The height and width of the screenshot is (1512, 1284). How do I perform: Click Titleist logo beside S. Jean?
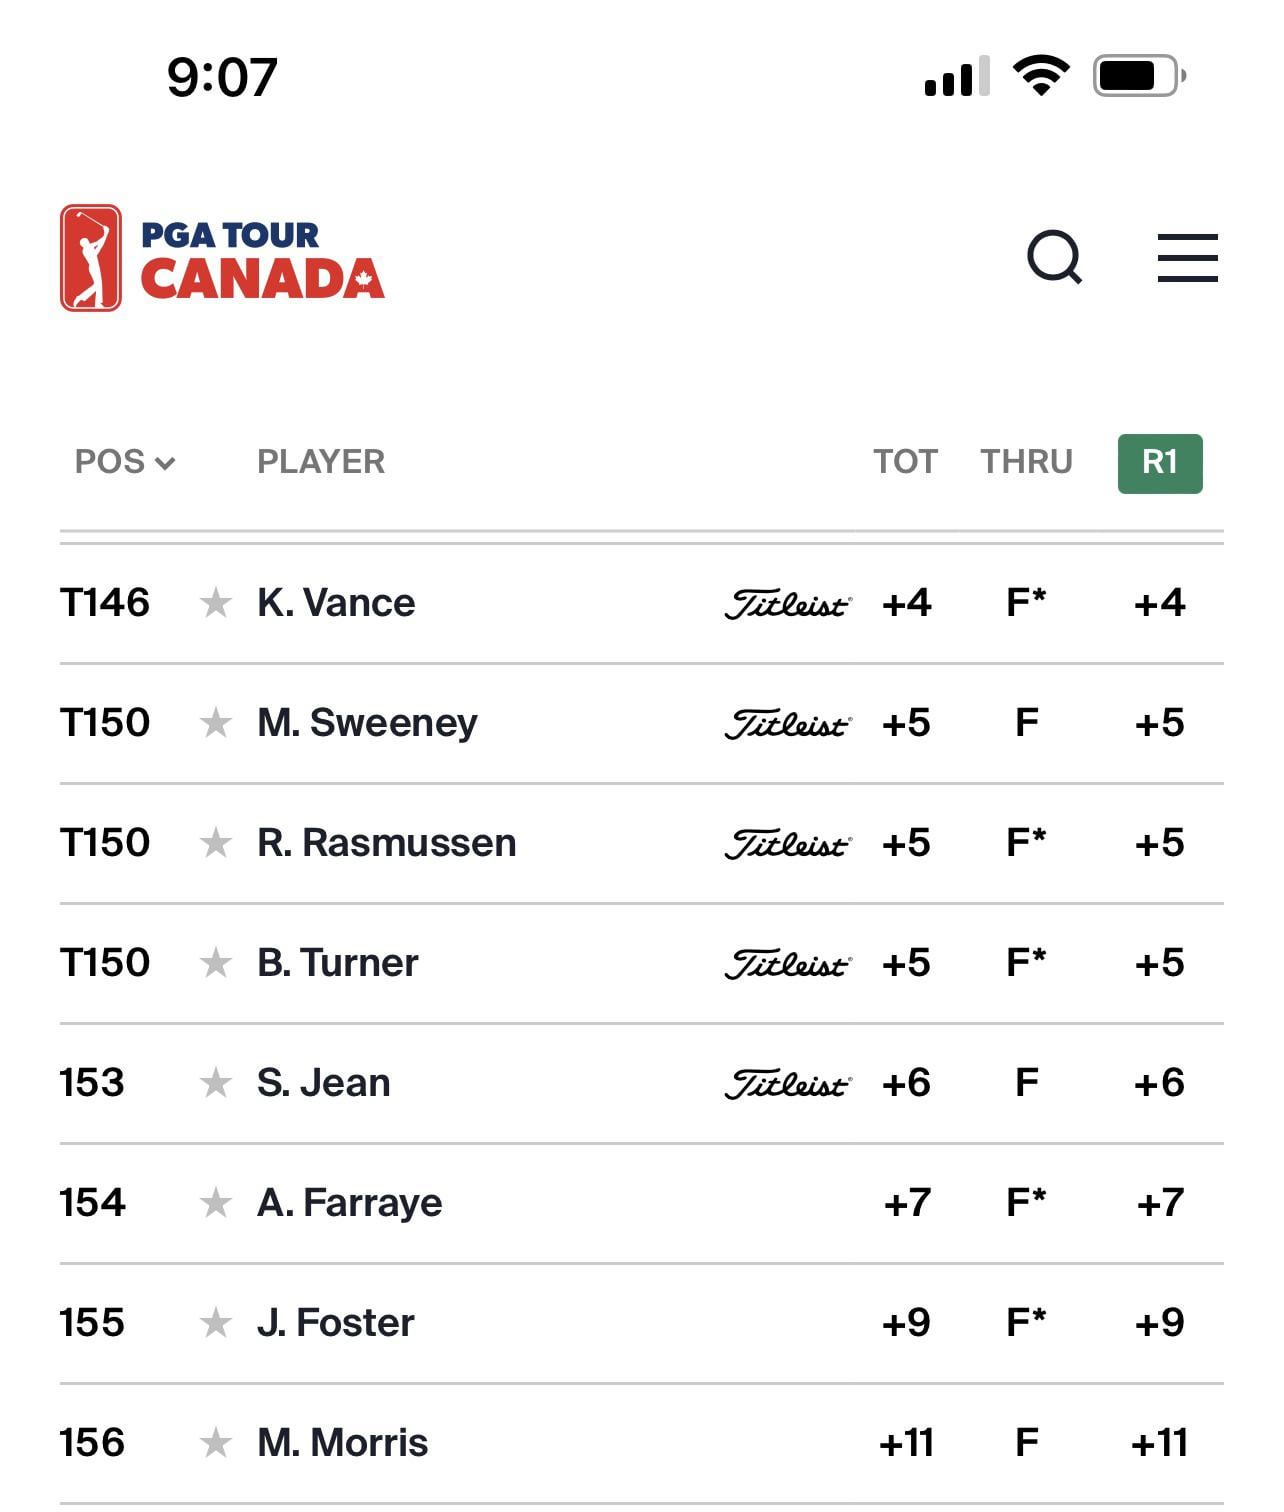[x=788, y=1084]
